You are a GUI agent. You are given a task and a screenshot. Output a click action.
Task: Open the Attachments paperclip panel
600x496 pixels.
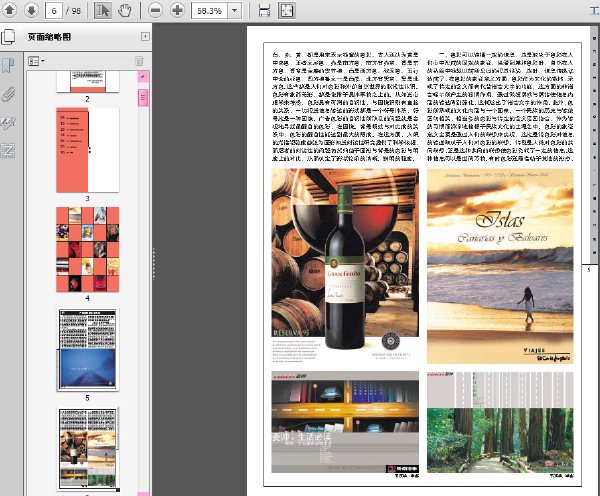[8, 94]
